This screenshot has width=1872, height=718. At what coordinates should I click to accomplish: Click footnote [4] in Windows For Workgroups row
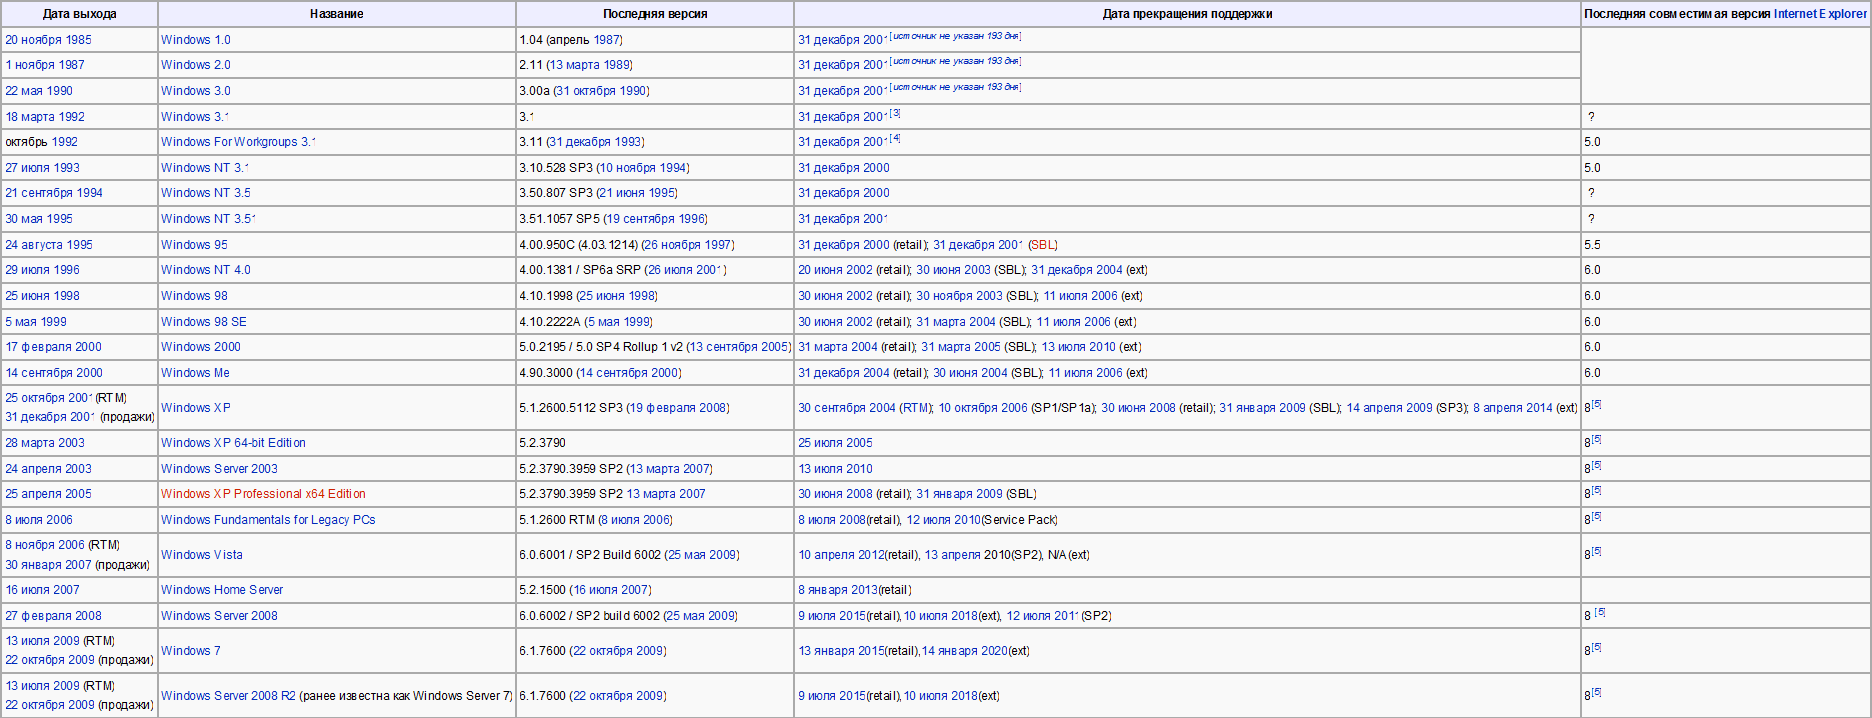point(895,139)
